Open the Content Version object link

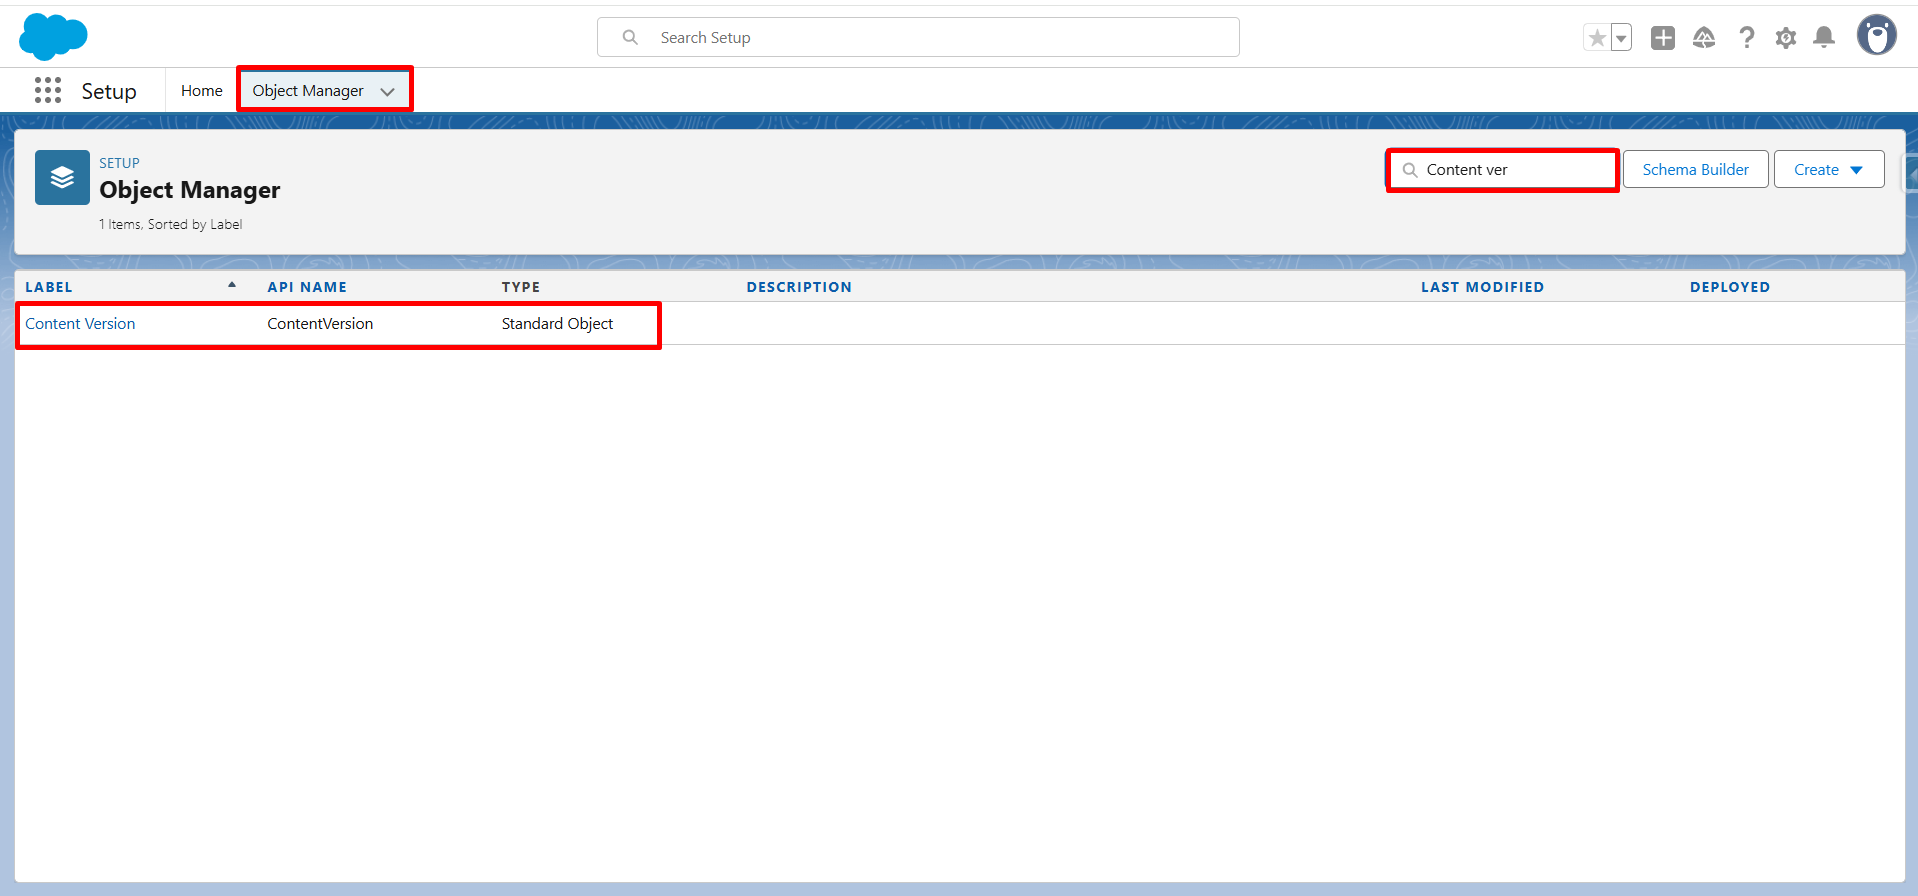click(x=80, y=324)
